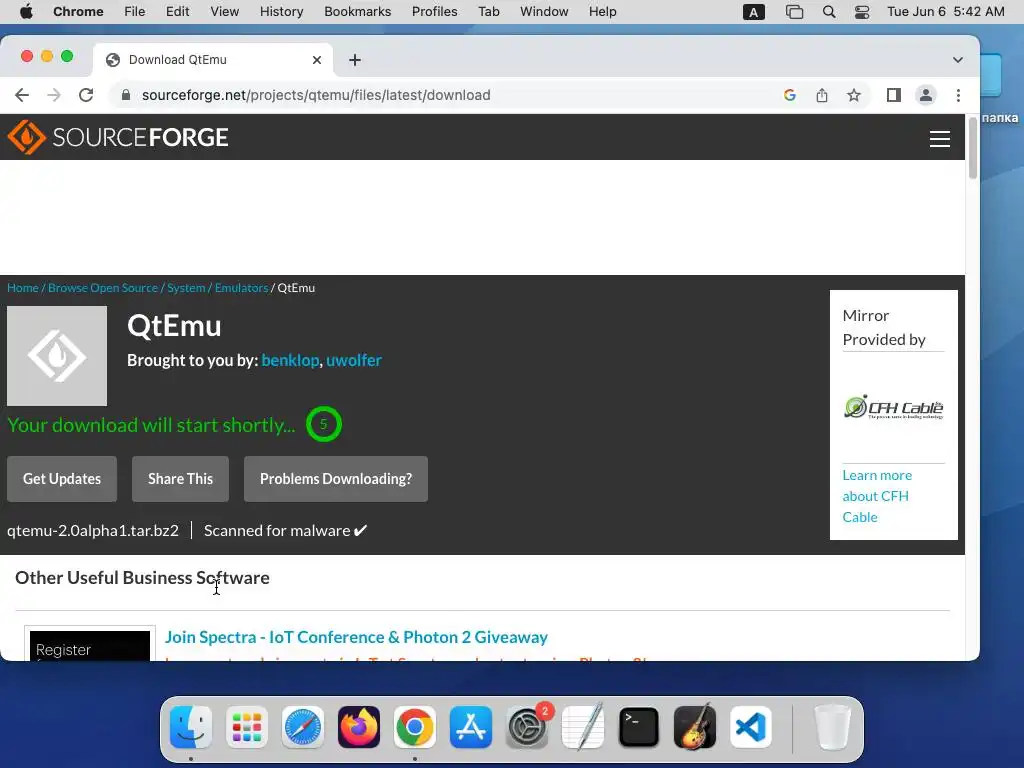Bookmark this page with the star icon
The image size is (1024, 768).
point(854,95)
